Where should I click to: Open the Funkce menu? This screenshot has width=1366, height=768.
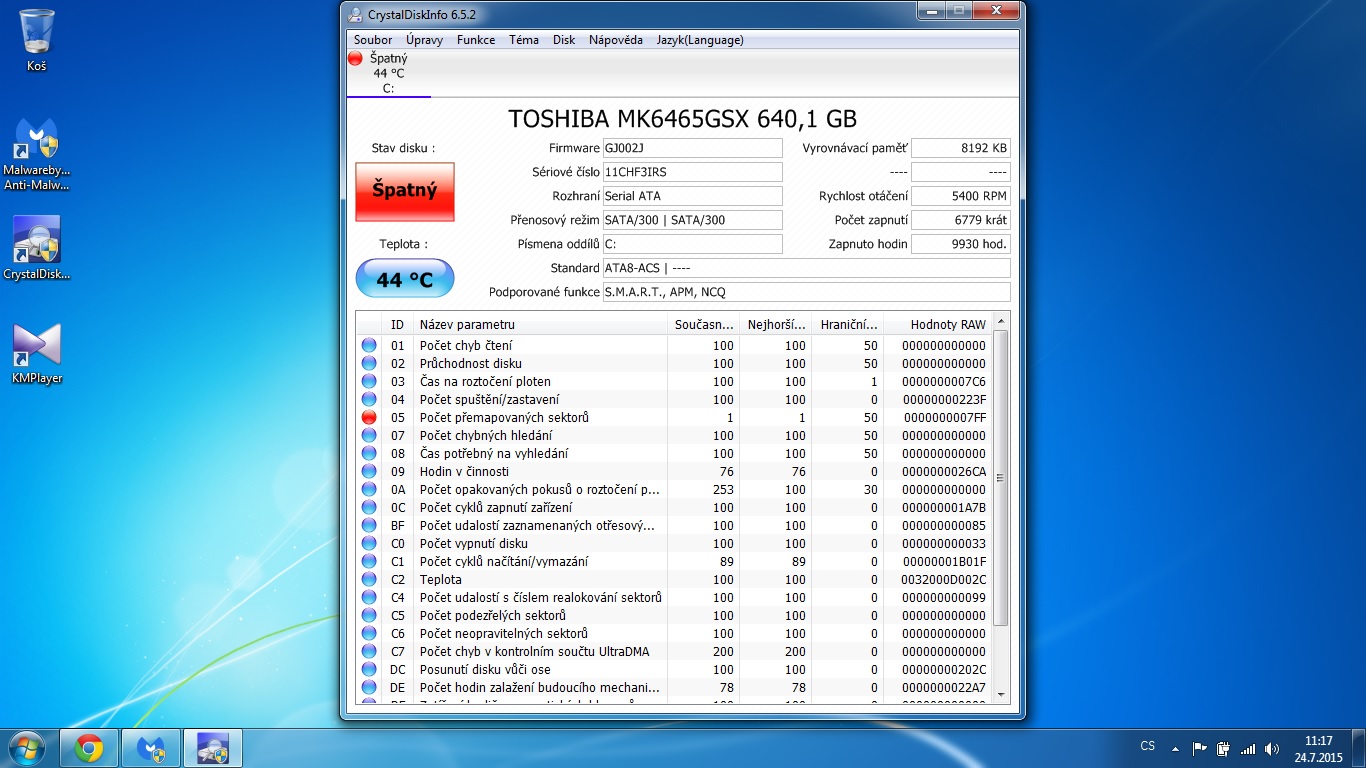(x=476, y=40)
